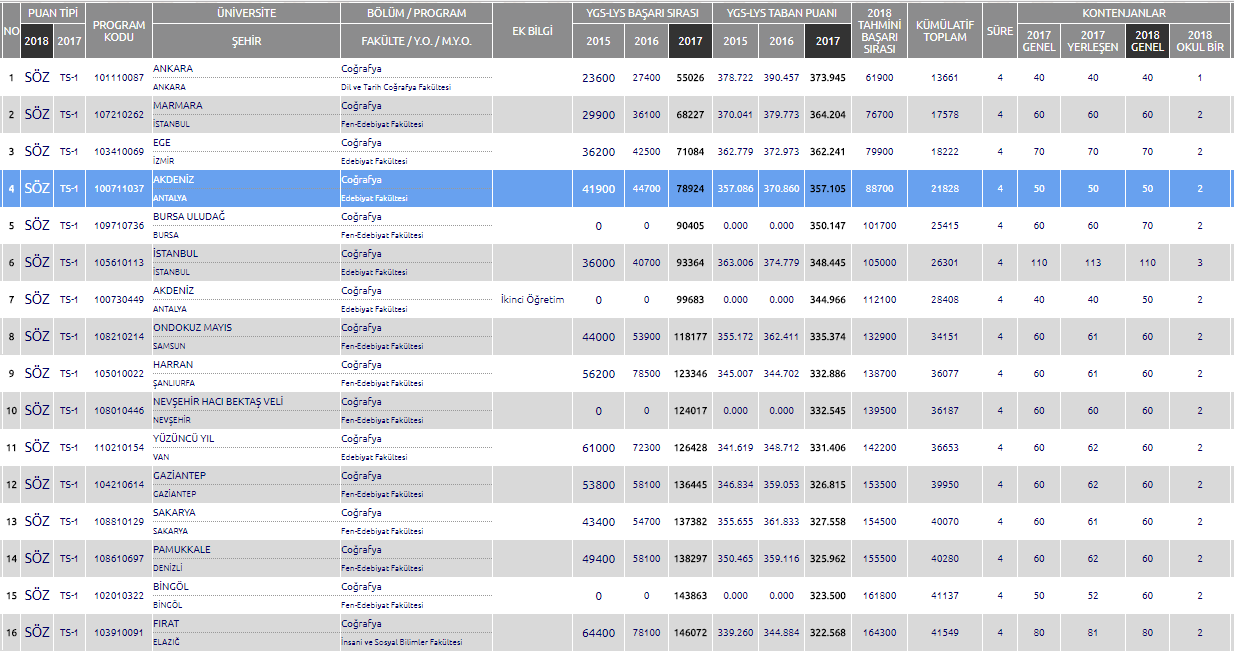The height and width of the screenshot is (653, 1234).
Task: Sort by 2018 TAHMİNİ BAŞARI SIRASI header
Action: 879,31
